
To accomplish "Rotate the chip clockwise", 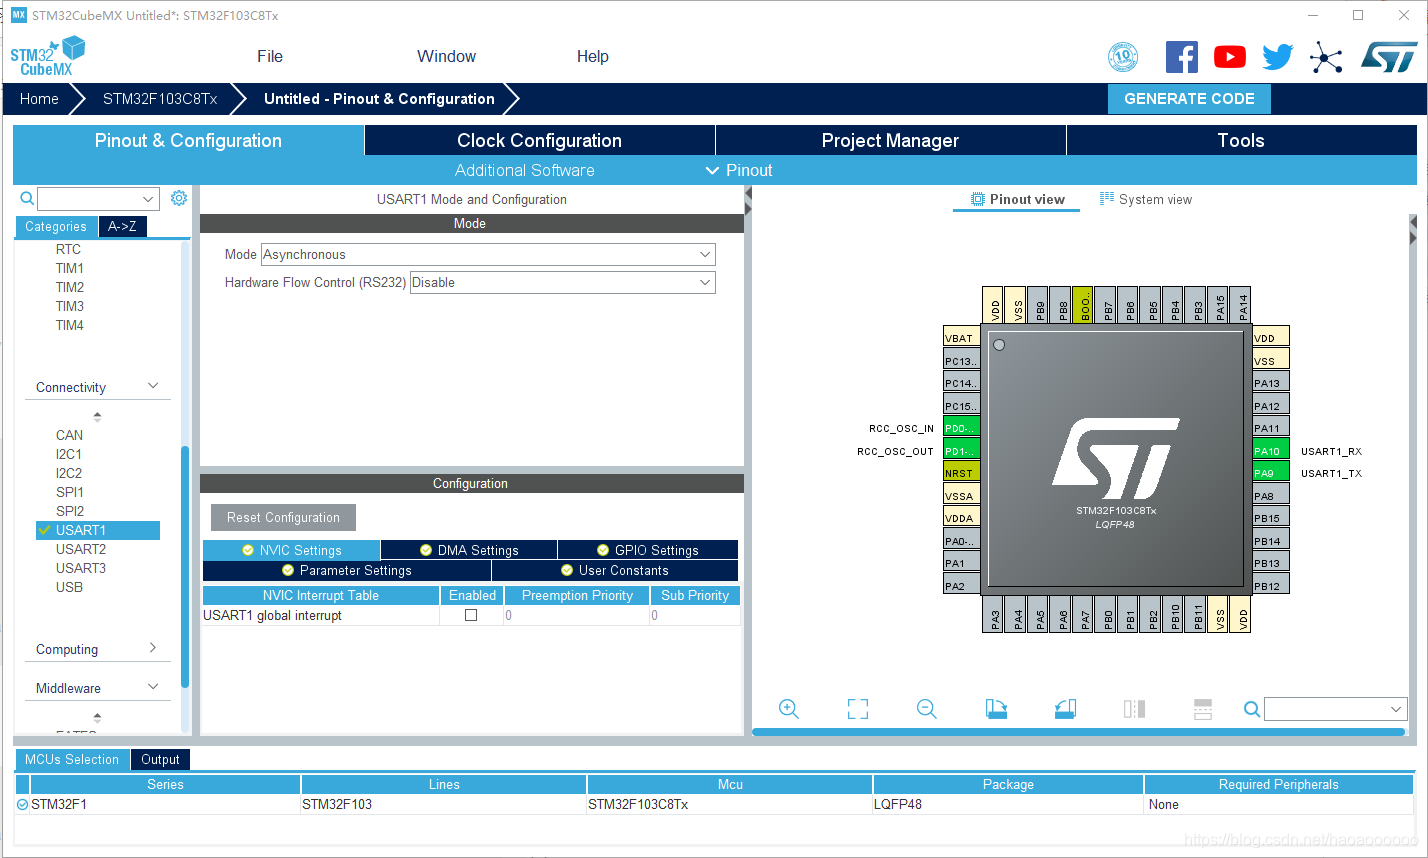I will point(996,709).
